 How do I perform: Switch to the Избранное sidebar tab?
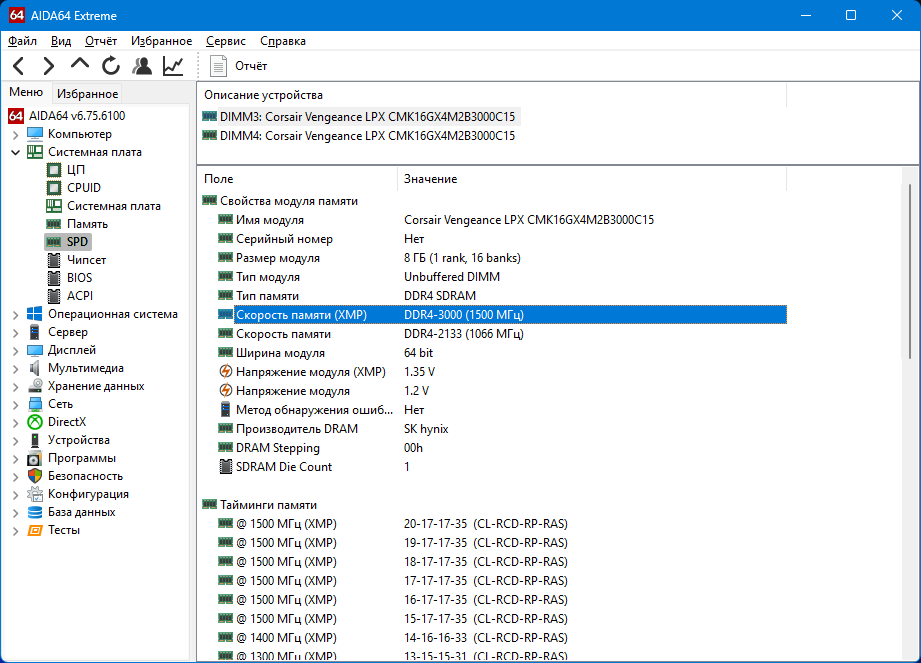pyautogui.click(x=88, y=93)
